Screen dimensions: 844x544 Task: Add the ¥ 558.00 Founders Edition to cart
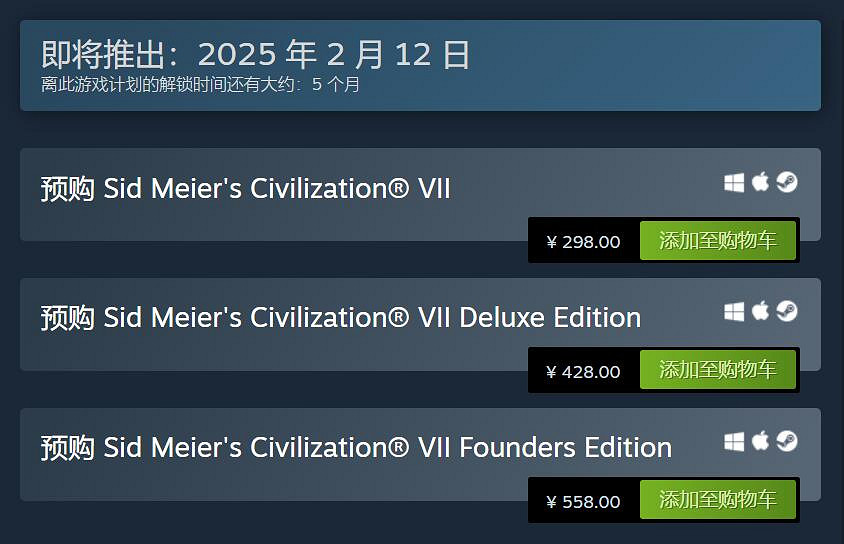(x=717, y=501)
